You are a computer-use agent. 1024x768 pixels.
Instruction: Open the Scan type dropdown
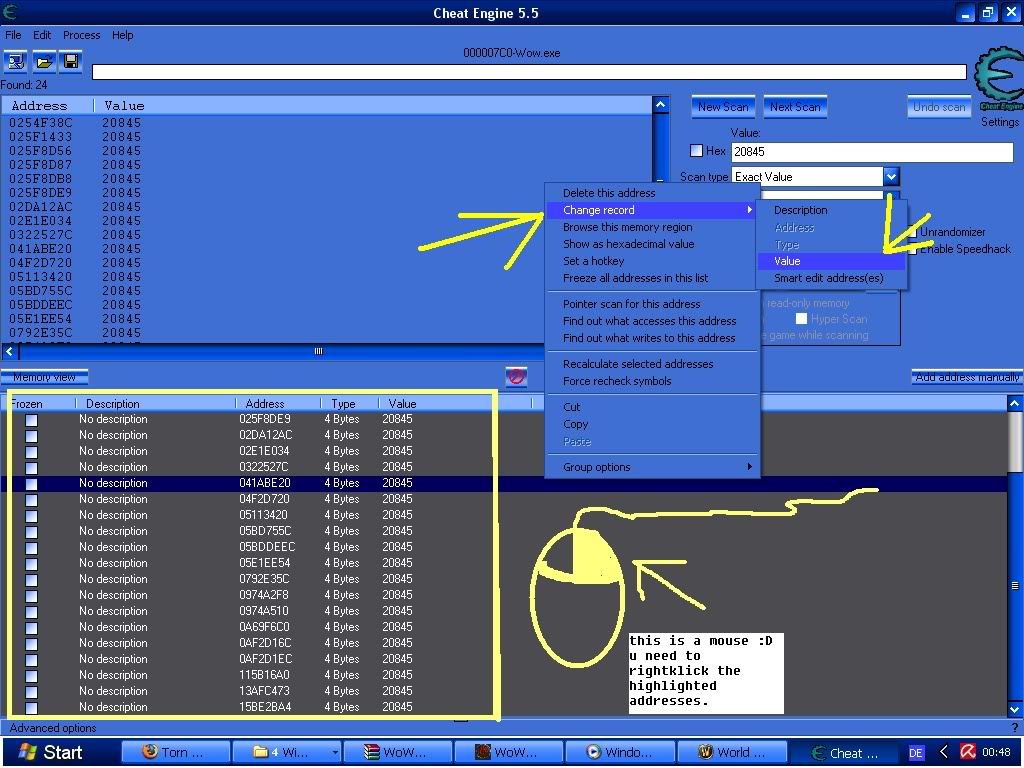pos(891,176)
